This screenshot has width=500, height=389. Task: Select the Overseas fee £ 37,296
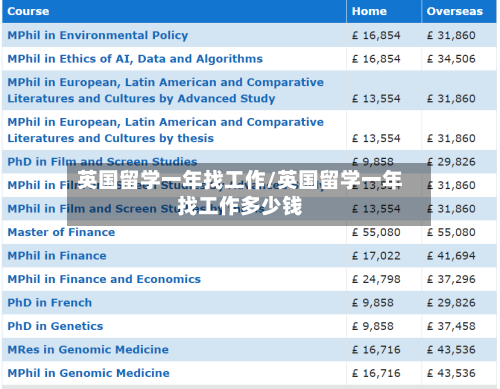[451, 279]
